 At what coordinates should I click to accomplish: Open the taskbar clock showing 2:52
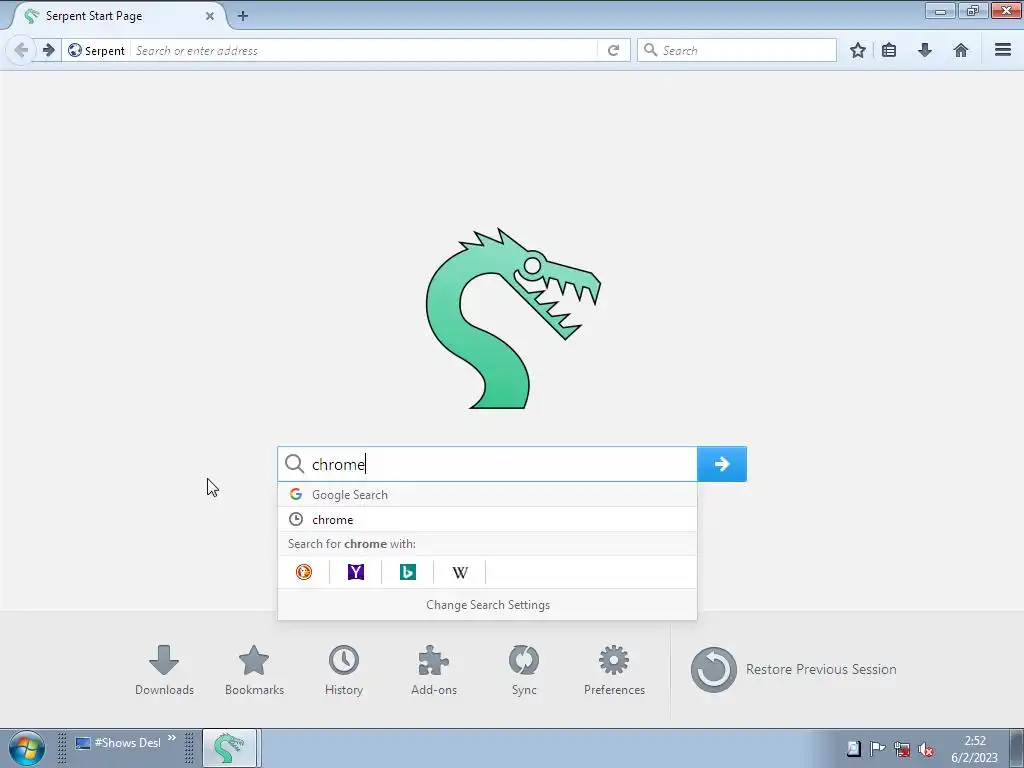click(974, 749)
